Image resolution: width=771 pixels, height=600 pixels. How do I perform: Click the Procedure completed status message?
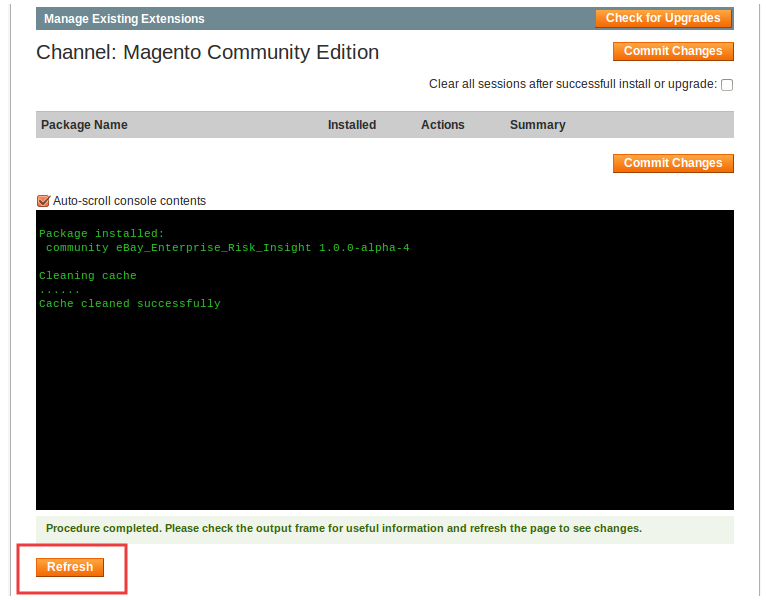(343, 528)
